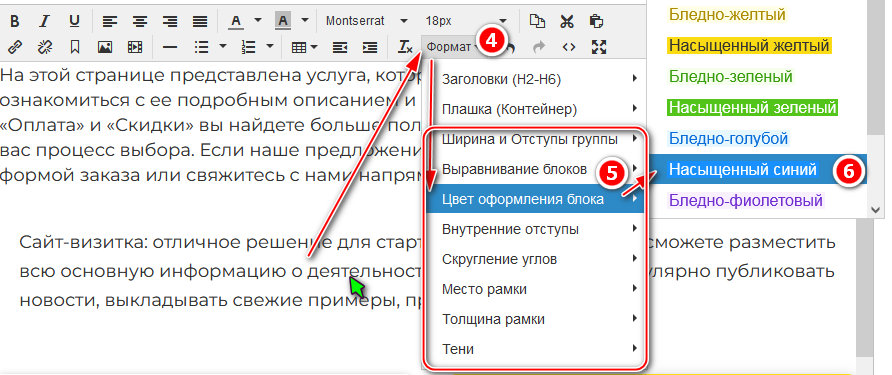Expand numbered list style options arrow

[x=270, y=46]
